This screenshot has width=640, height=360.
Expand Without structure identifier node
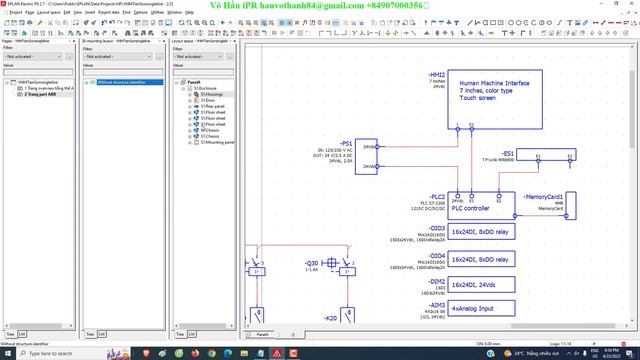click(87, 82)
